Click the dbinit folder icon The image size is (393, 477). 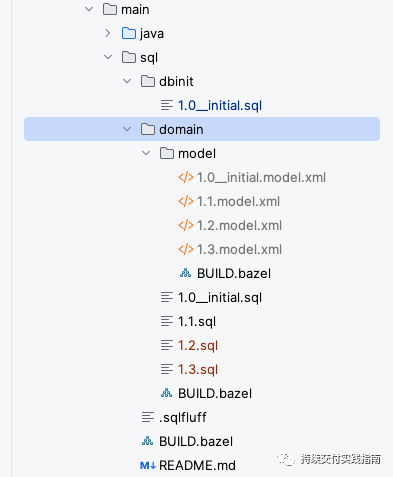point(148,81)
